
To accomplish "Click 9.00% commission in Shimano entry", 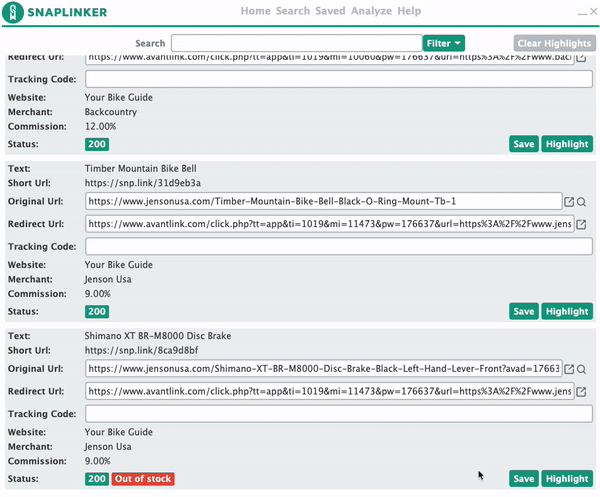I will pyautogui.click(x=98, y=461).
